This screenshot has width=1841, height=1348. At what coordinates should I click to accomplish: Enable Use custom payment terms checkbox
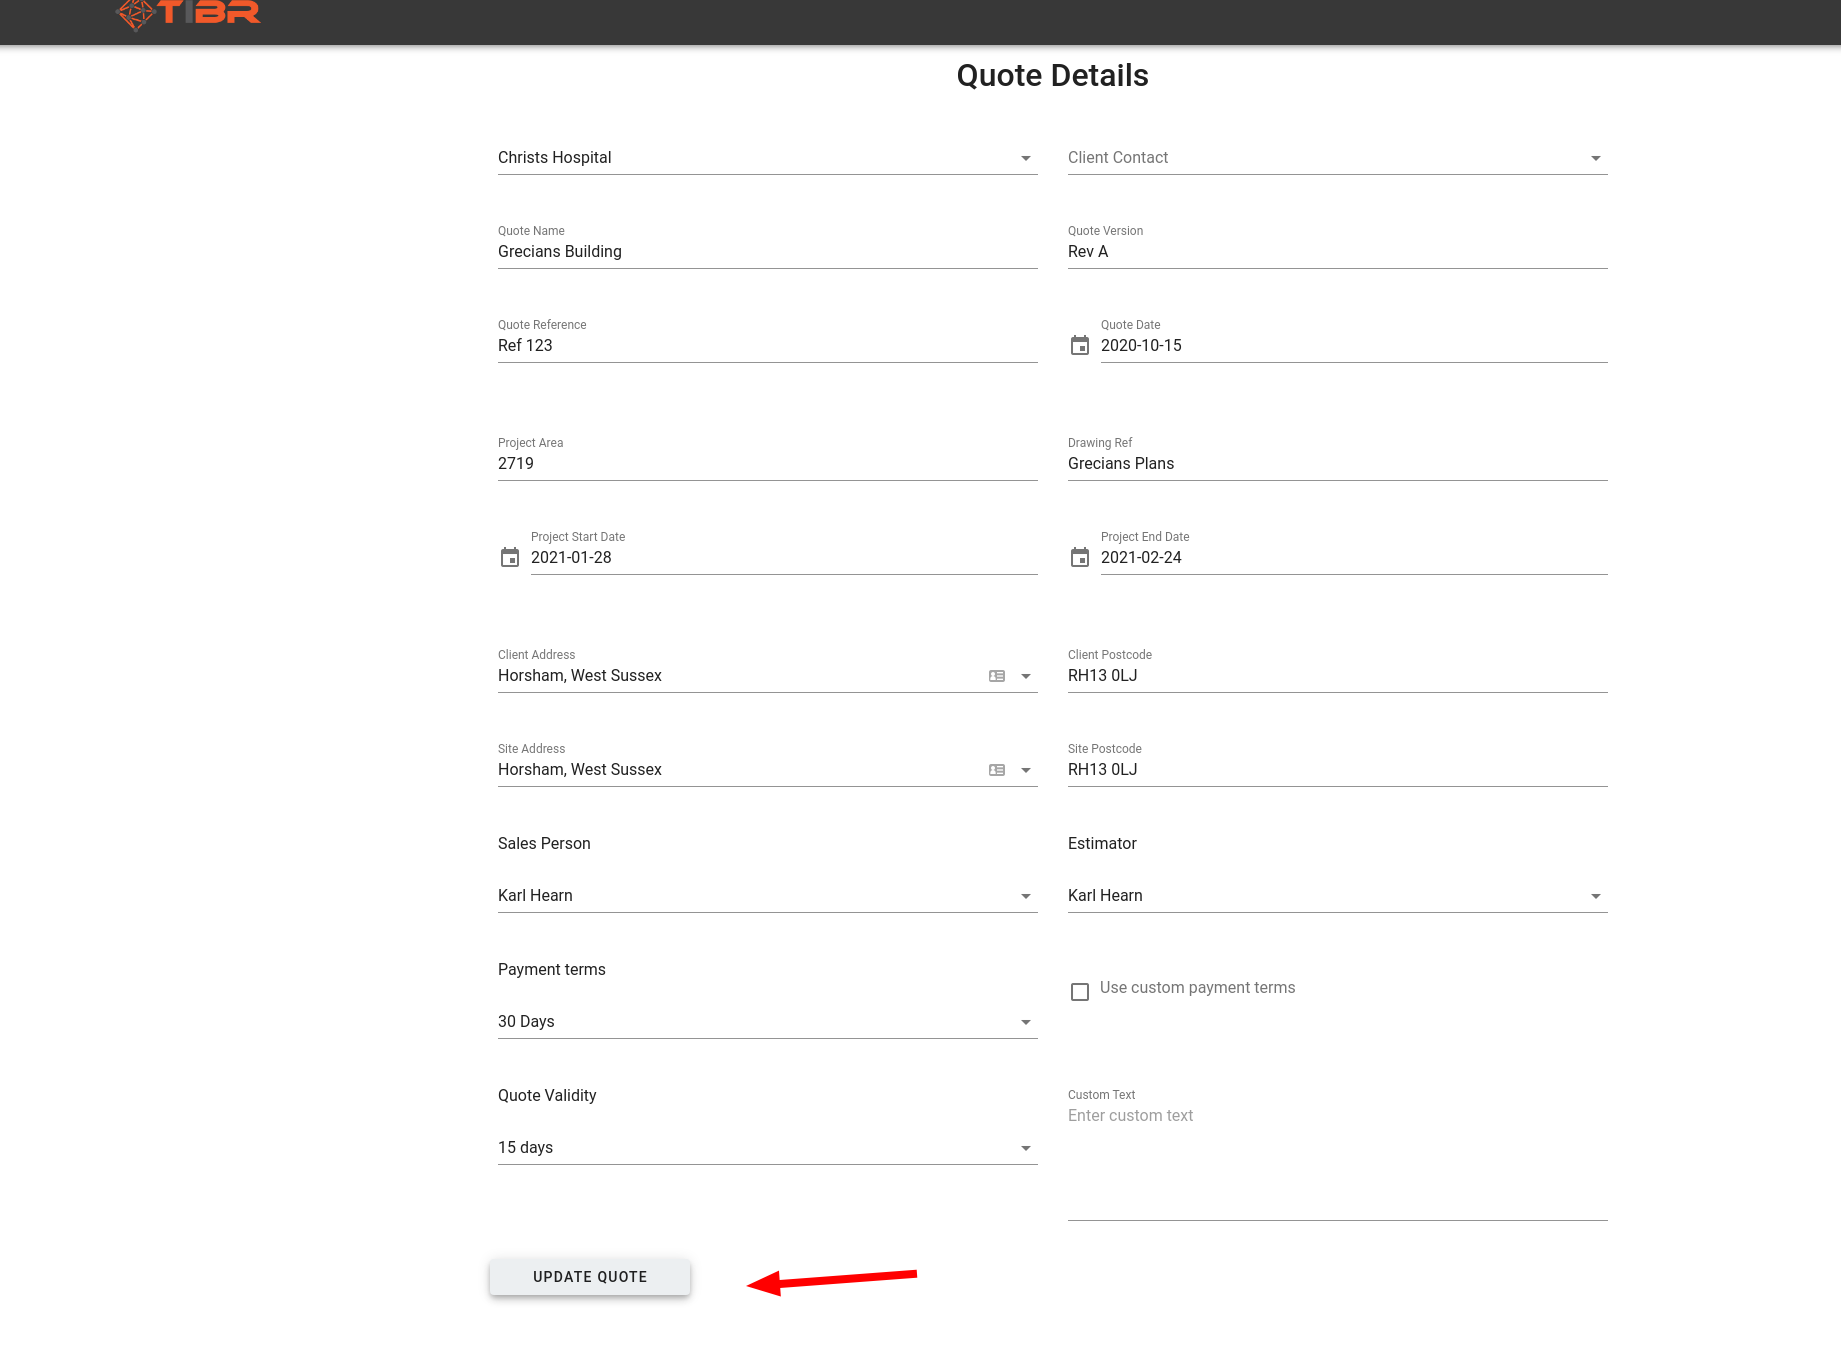1080,992
